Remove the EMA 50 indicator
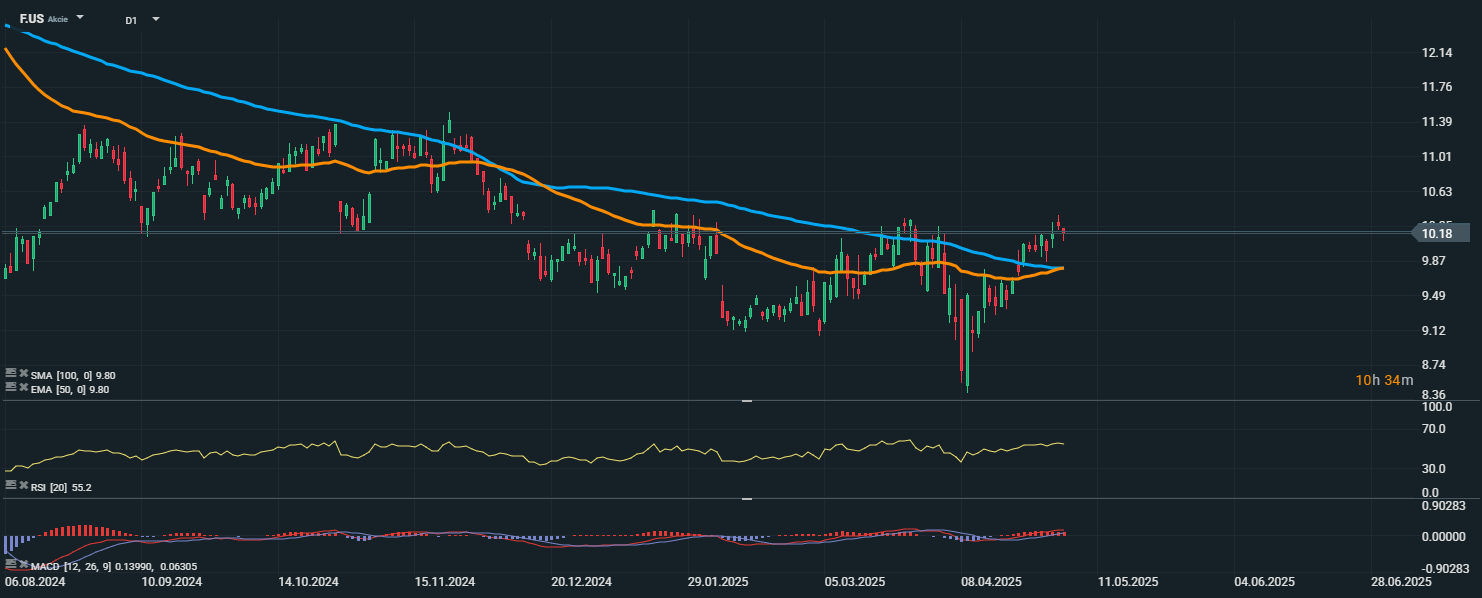Screen dimensions: 1482x598 [x=23, y=388]
